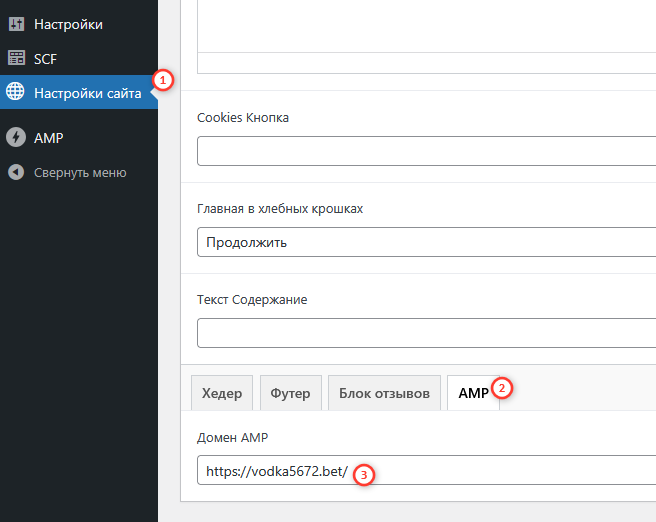Click the Главная в хлебных крошках field
Image resolution: width=656 pixels, height=522 pixels.
425,242
